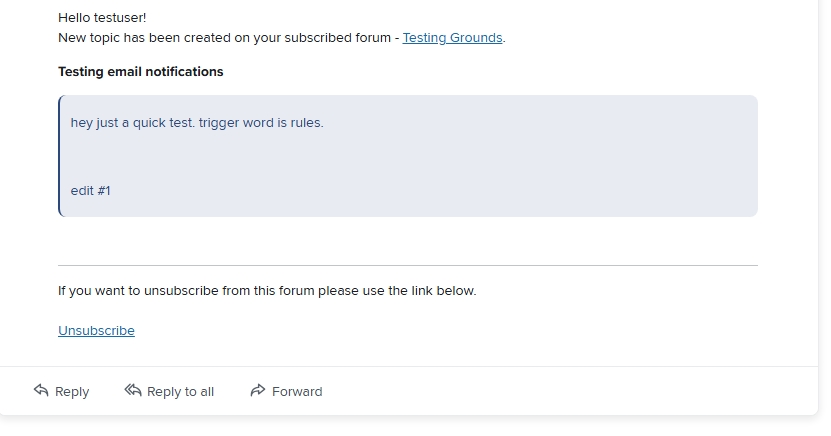The height and width of the screenshot is (436, 831).
Task: Click the "edit #1" text in the quote
Action: (x=90, y=190)
